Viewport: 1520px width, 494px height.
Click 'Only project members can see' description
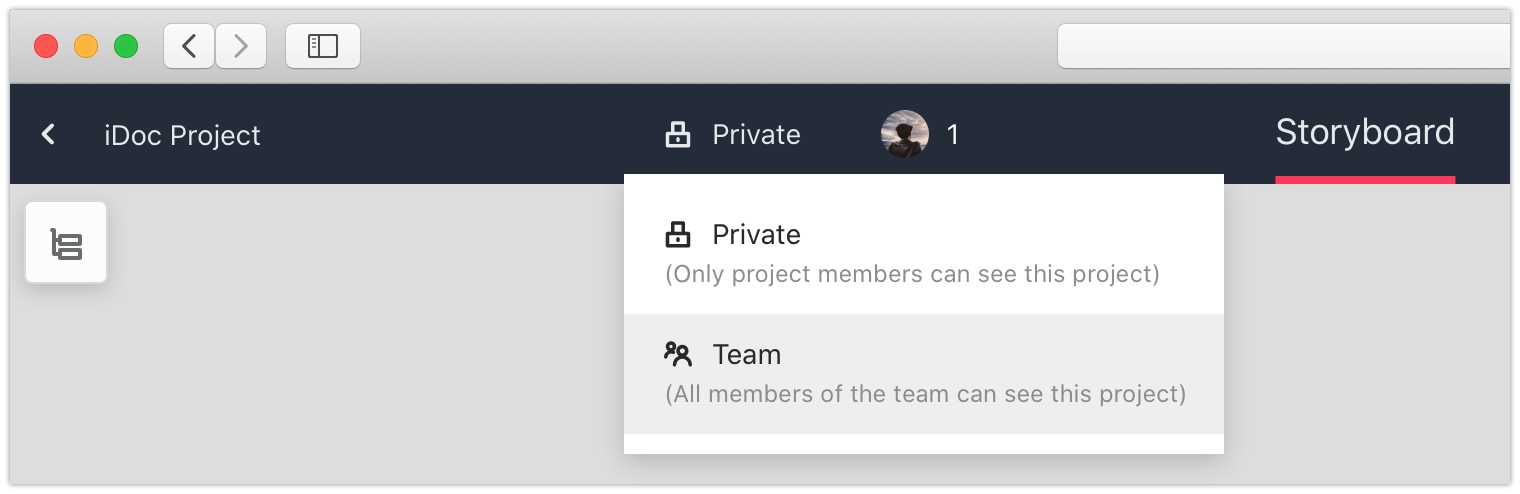pyautogui.click(x=913, y=274)
